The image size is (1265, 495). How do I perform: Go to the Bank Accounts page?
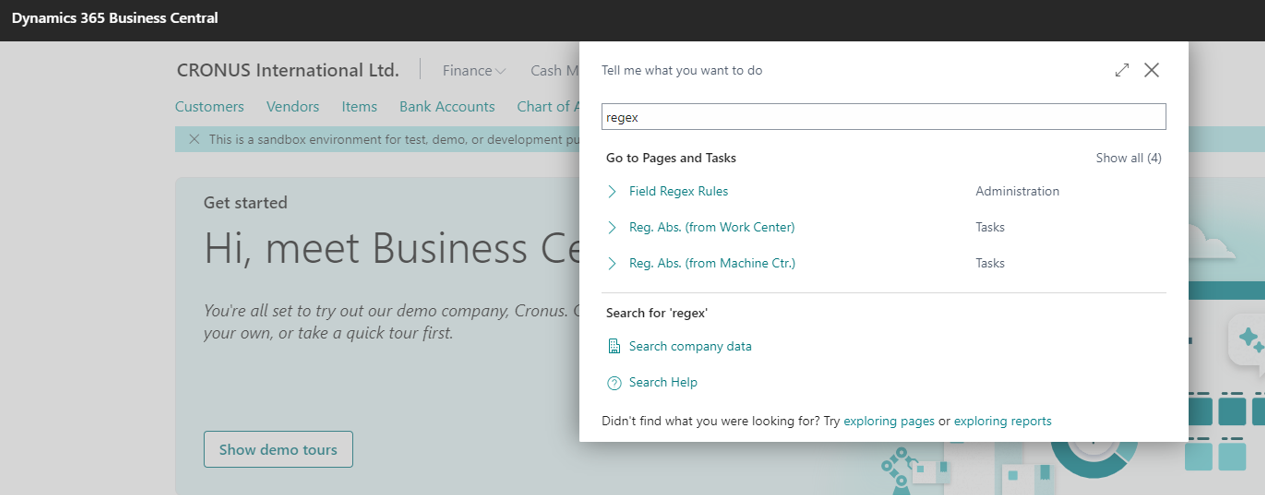[446, 106]
